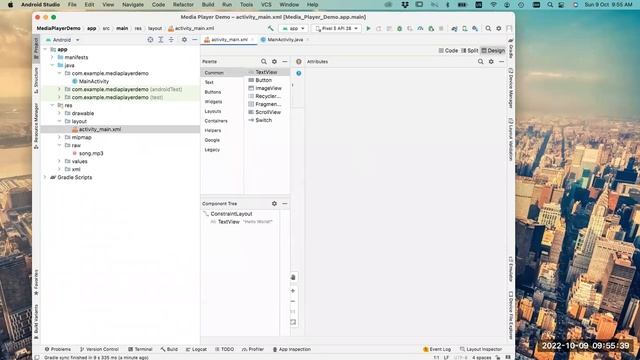Open the Profiler run icon in the top toolbar
Screen dimensions: 640x360
coord(420,29)
